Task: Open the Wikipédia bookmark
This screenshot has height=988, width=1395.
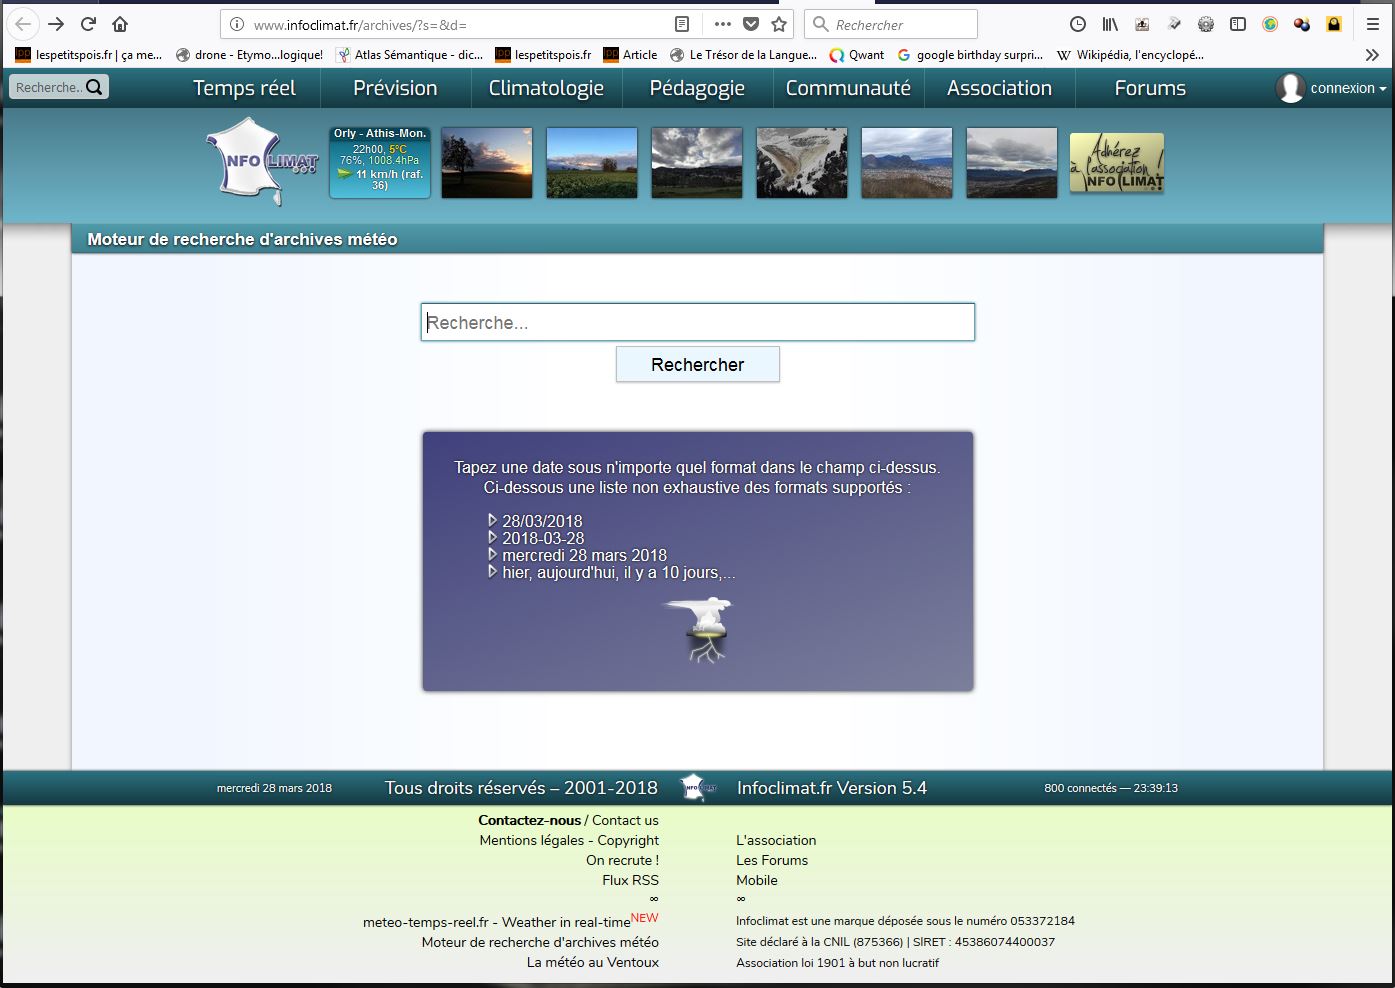Action: 1130,55
